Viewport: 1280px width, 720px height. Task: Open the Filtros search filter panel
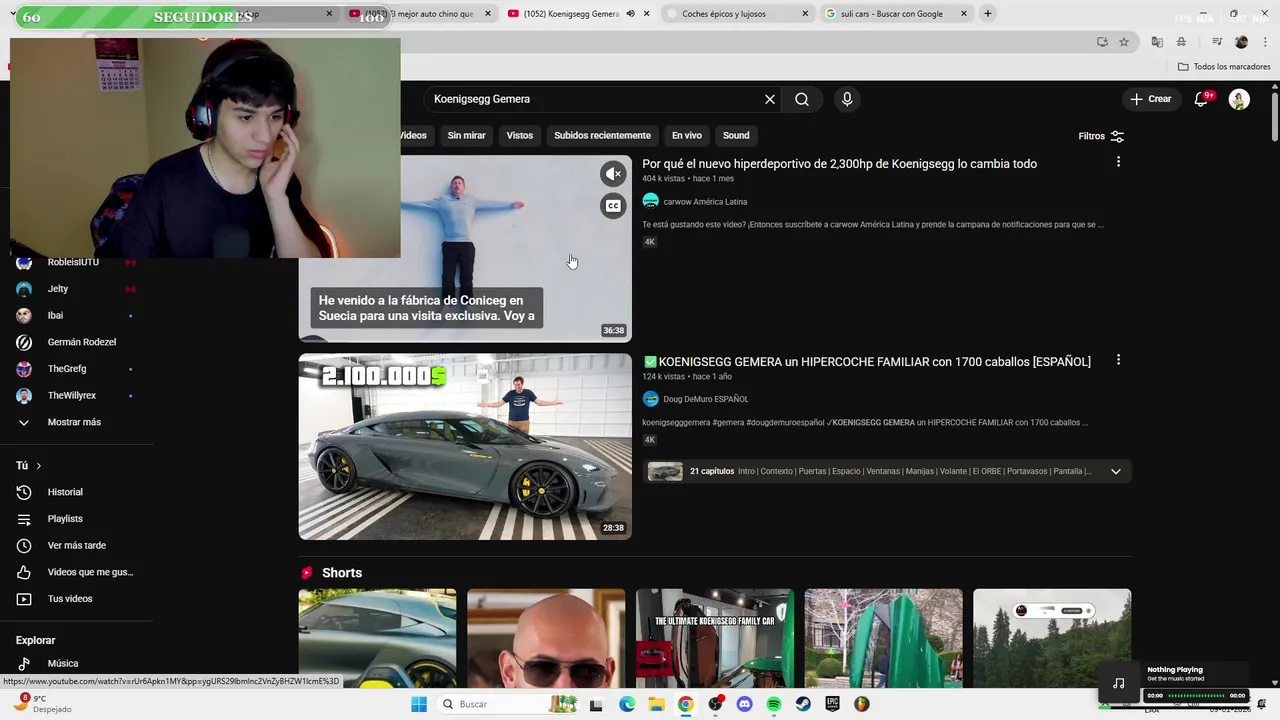tap(1101, 136)
